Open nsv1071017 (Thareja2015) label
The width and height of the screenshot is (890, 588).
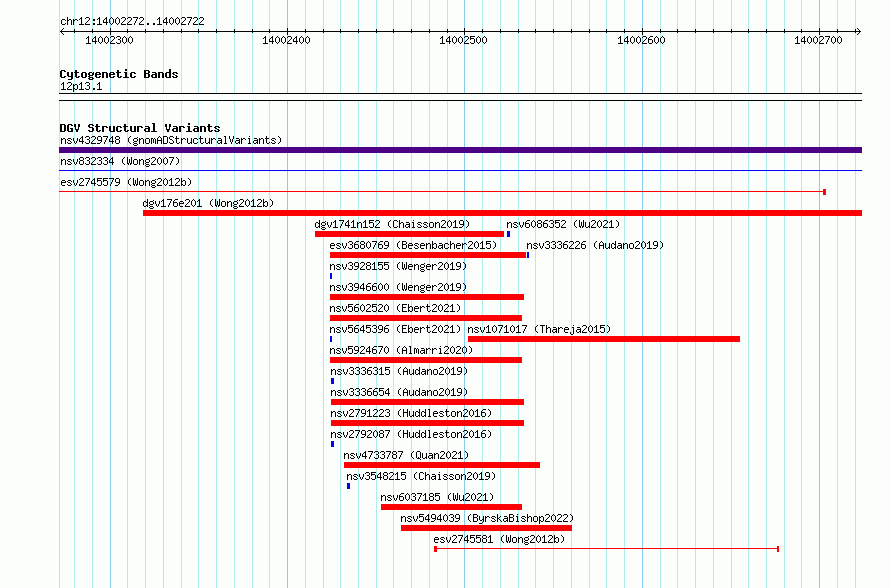click(539, 329)
